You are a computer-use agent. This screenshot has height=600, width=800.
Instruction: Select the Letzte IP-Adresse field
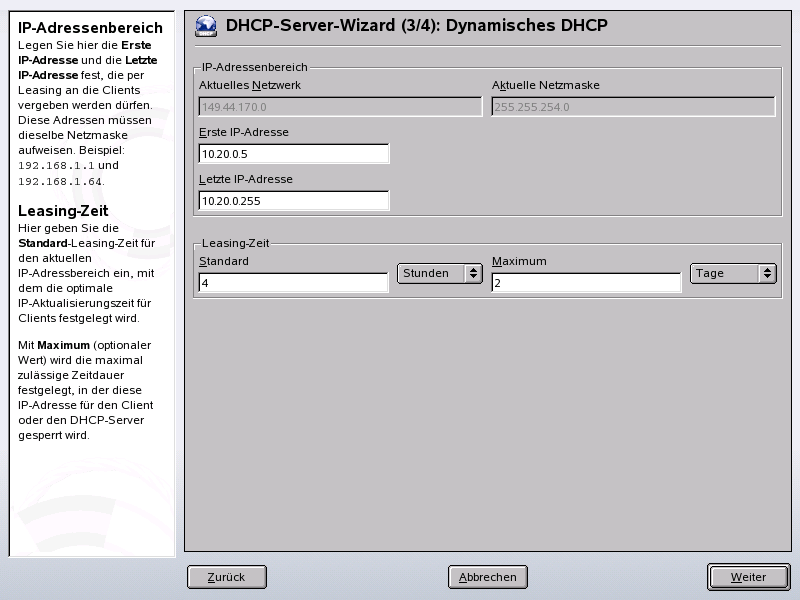295,200
